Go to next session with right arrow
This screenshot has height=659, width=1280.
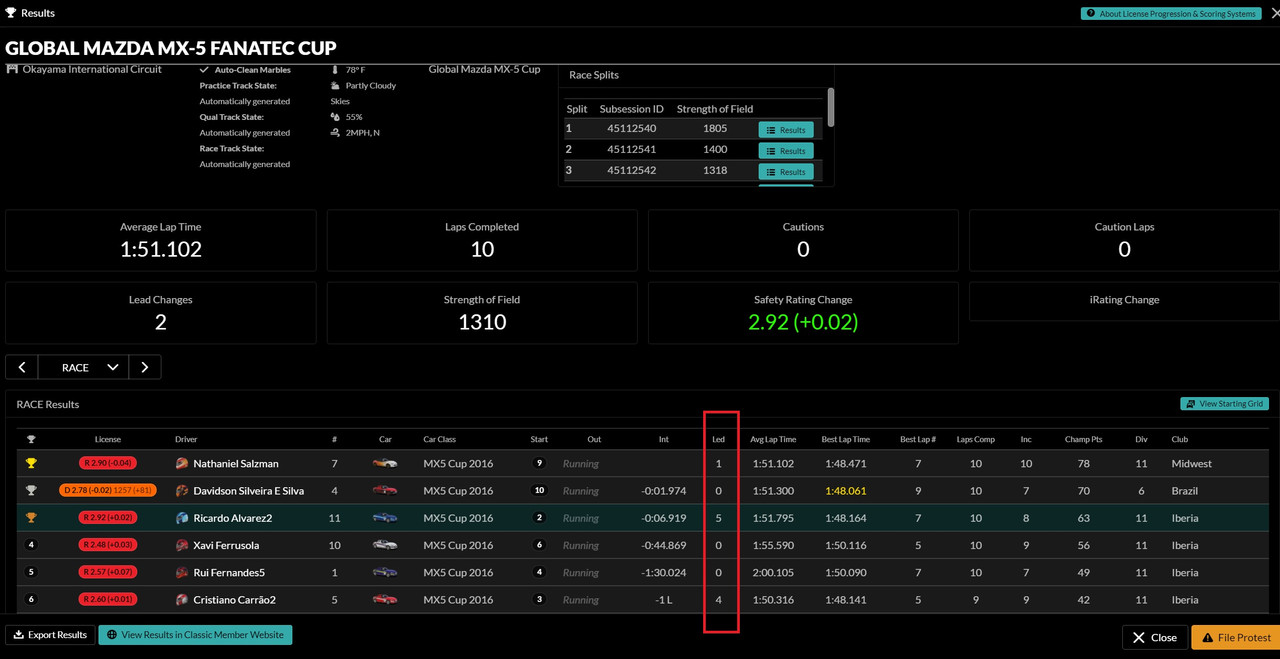145,367
